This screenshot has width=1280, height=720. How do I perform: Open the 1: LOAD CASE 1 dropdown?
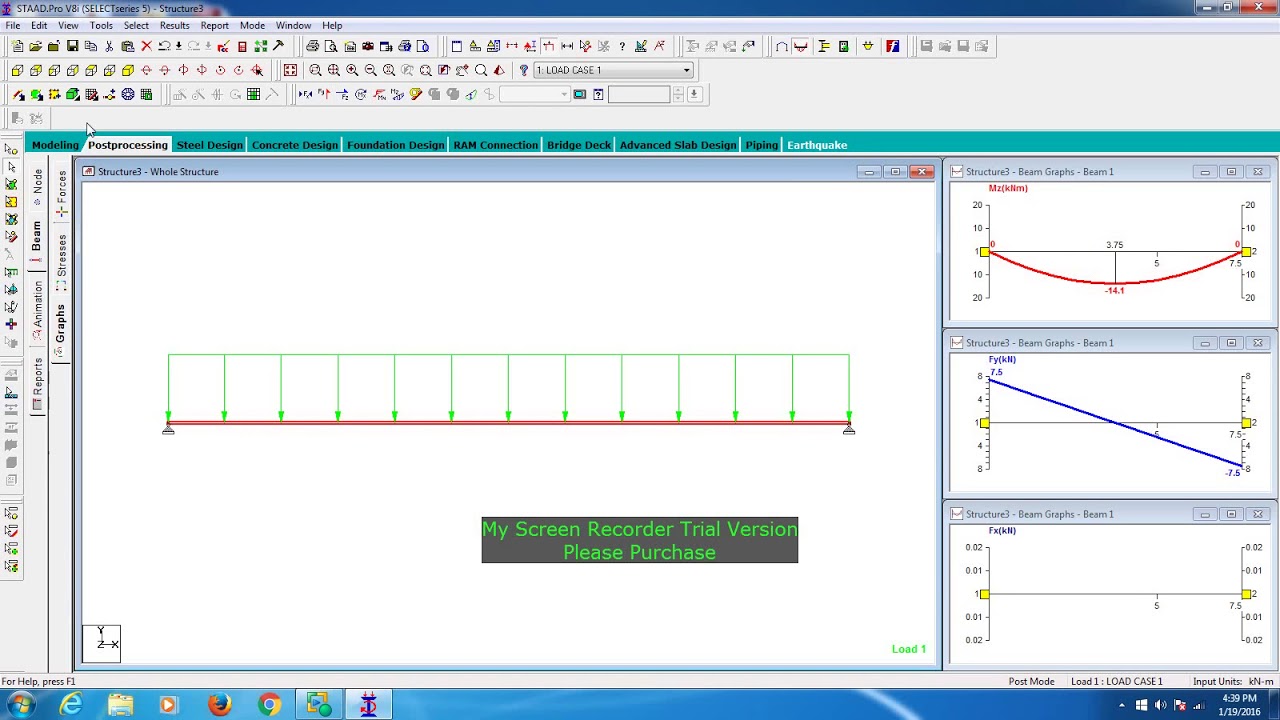click(613, 70)
